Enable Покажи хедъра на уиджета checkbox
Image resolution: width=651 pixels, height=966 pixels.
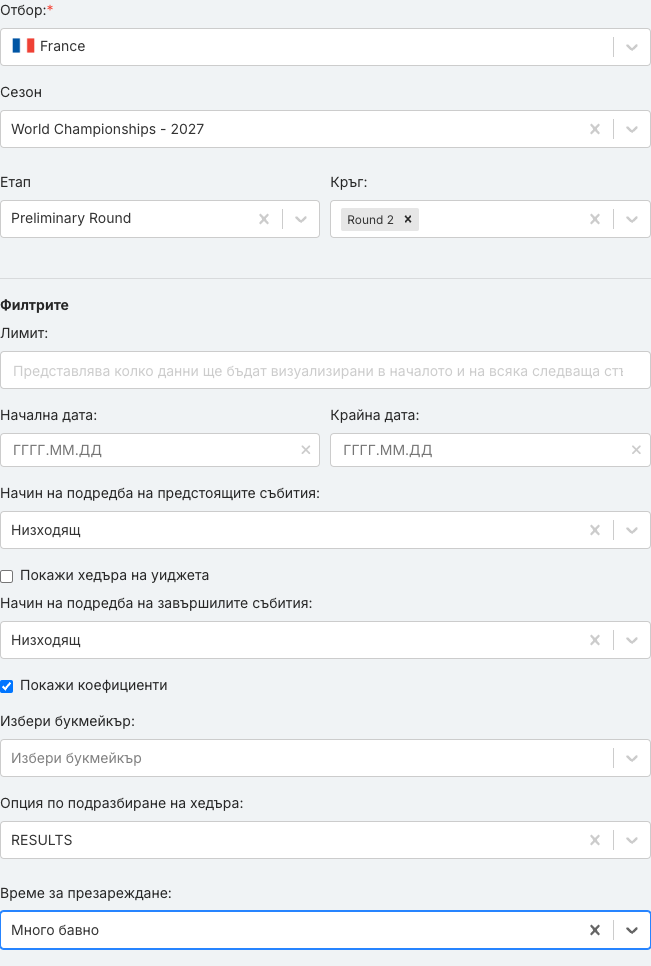click(x=7, y=577)
